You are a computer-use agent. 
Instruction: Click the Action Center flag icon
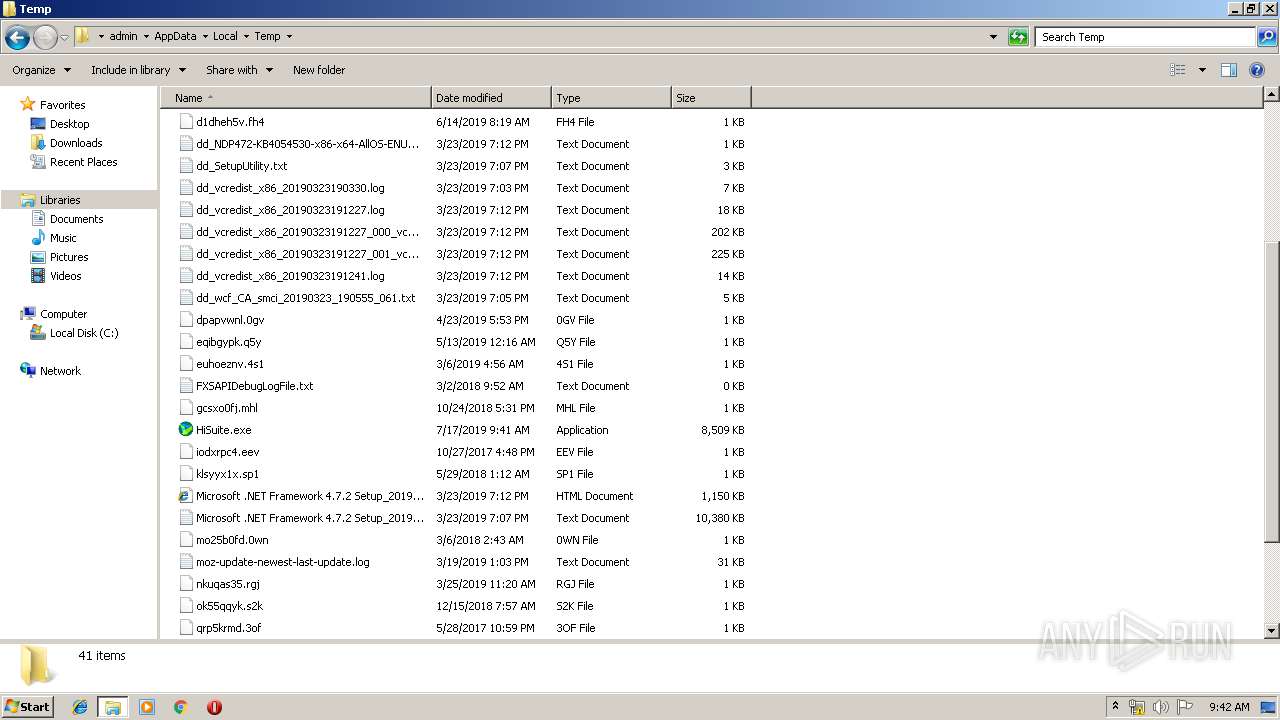[x=1185, y=707]
